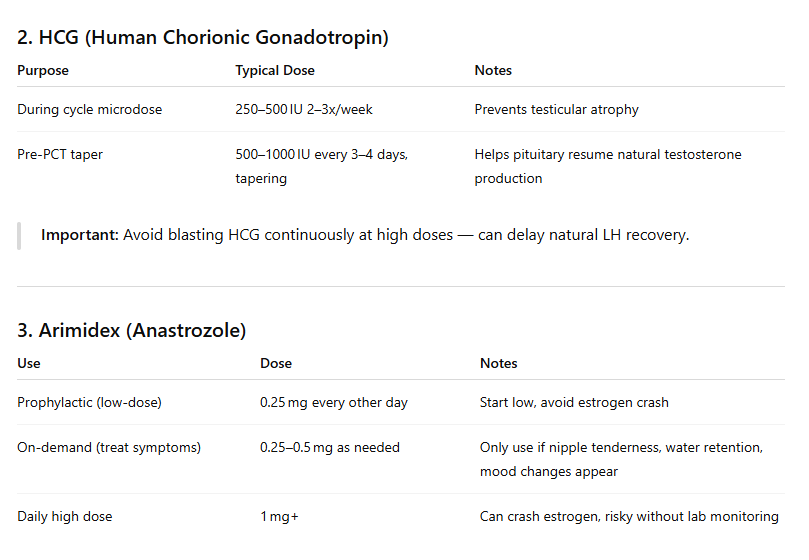
Task: Click the On-demand (treat symptoms) cell
Action: [109, 447]
